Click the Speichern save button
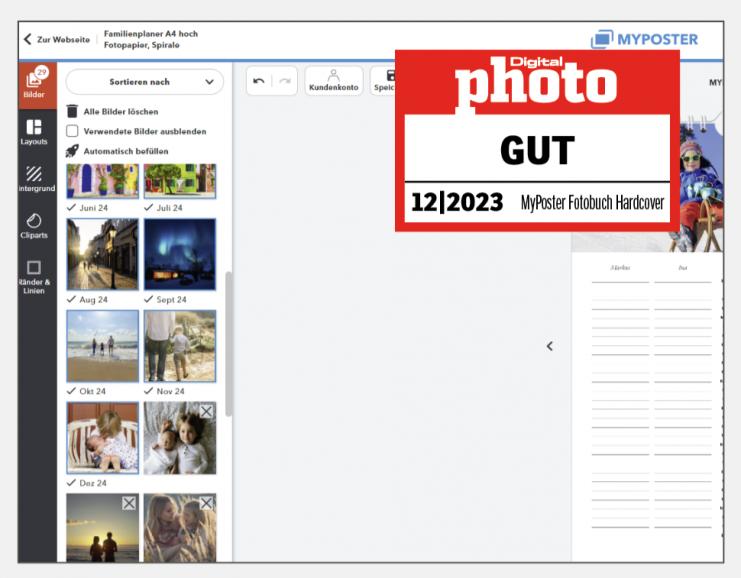 (x=383, y=81)
